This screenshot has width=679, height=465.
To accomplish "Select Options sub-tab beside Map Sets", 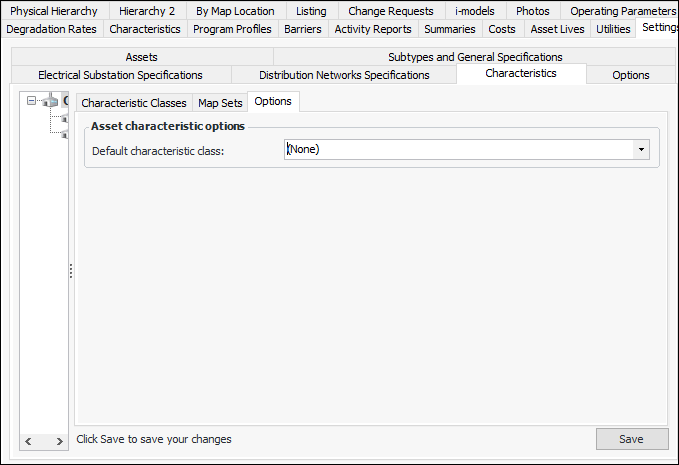I will (273, 101).
